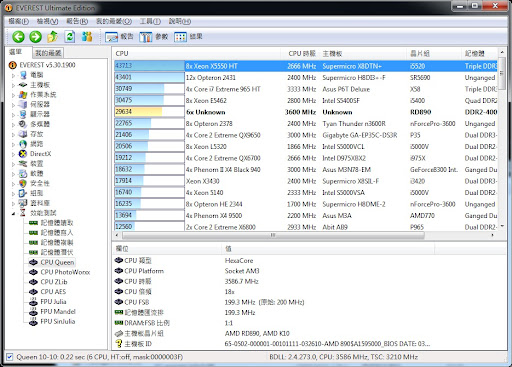Viewport: 512px width, 367px height.
Task: Sort by the CPU column header
Action: [x=199, y=53]
